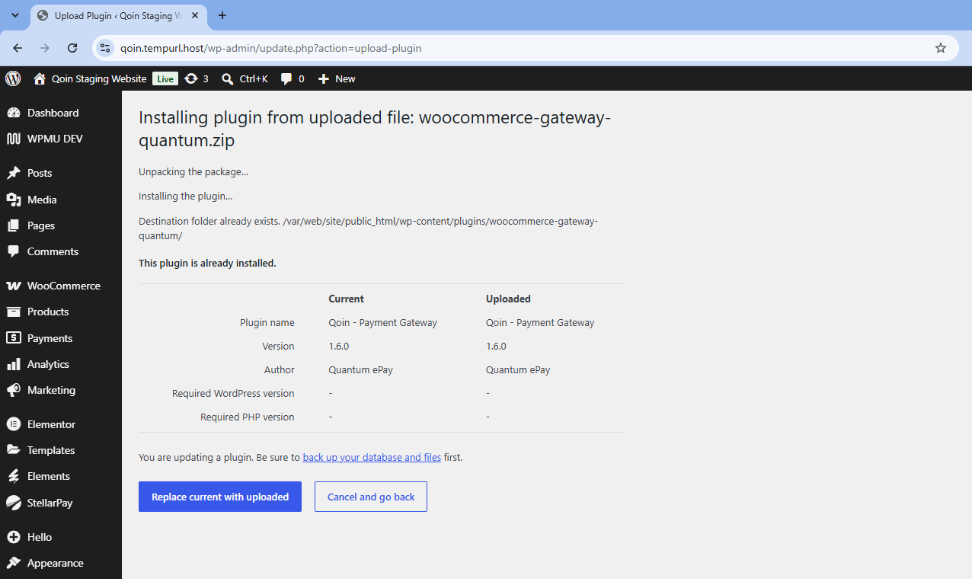The width and height of the screenshot is (972, 579).
Task: Click the StellarPay sidebar icon
Action: point(14,503)
